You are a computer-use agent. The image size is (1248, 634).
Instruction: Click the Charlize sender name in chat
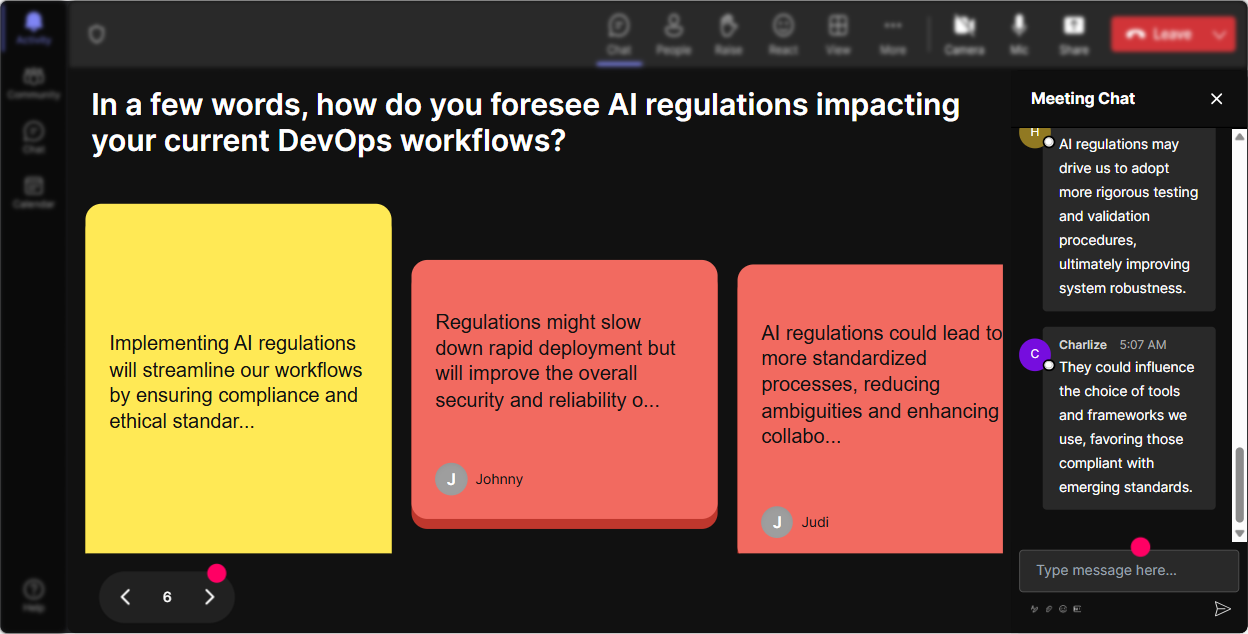pyautogui.click(x=1083, y=345)
